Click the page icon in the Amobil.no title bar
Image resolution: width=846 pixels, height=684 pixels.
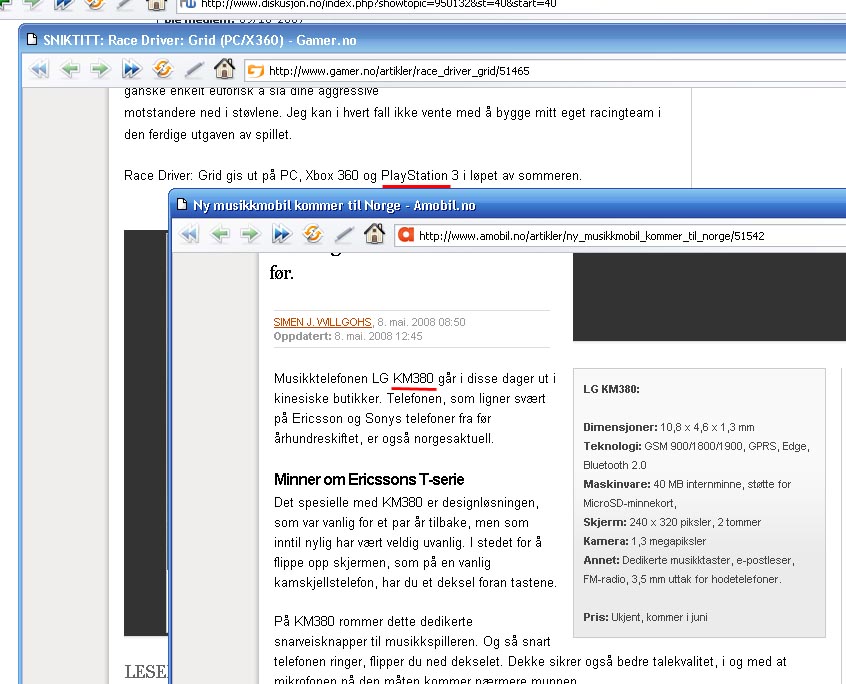182,204
